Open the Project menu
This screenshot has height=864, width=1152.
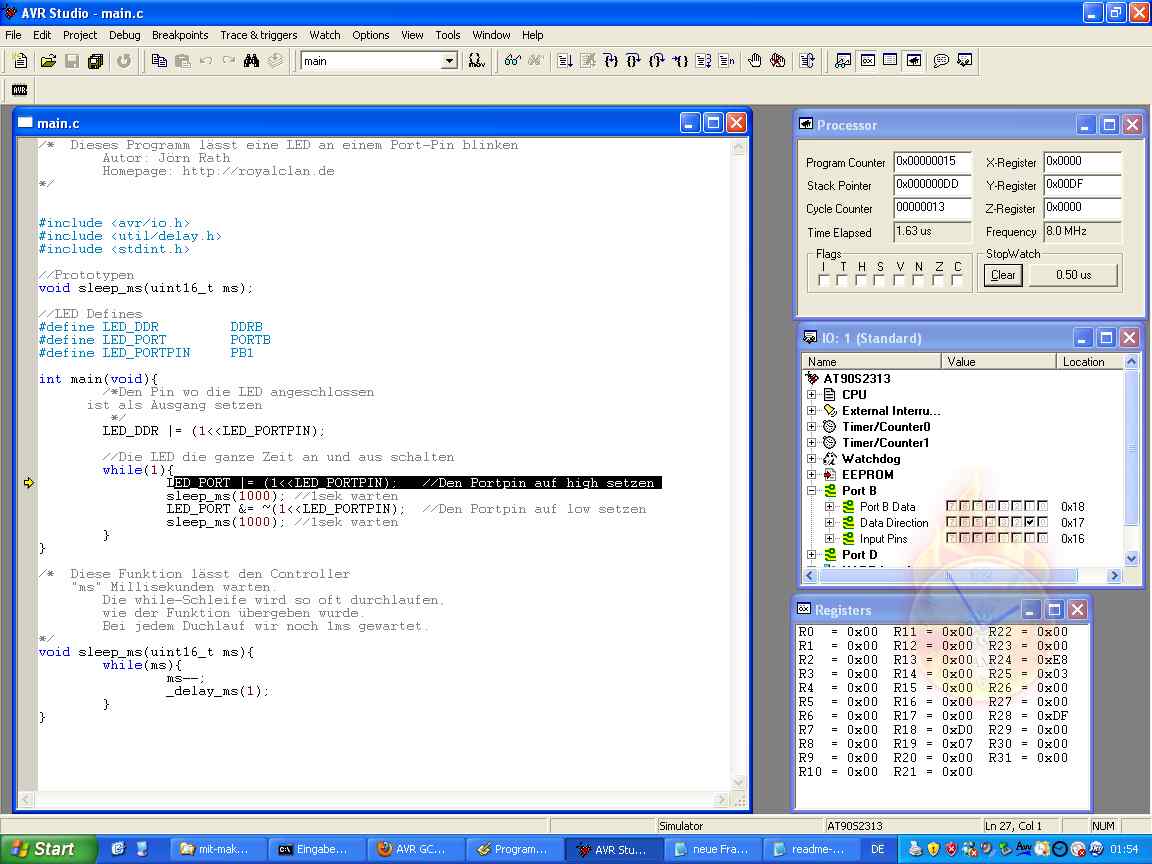[80, 35]
